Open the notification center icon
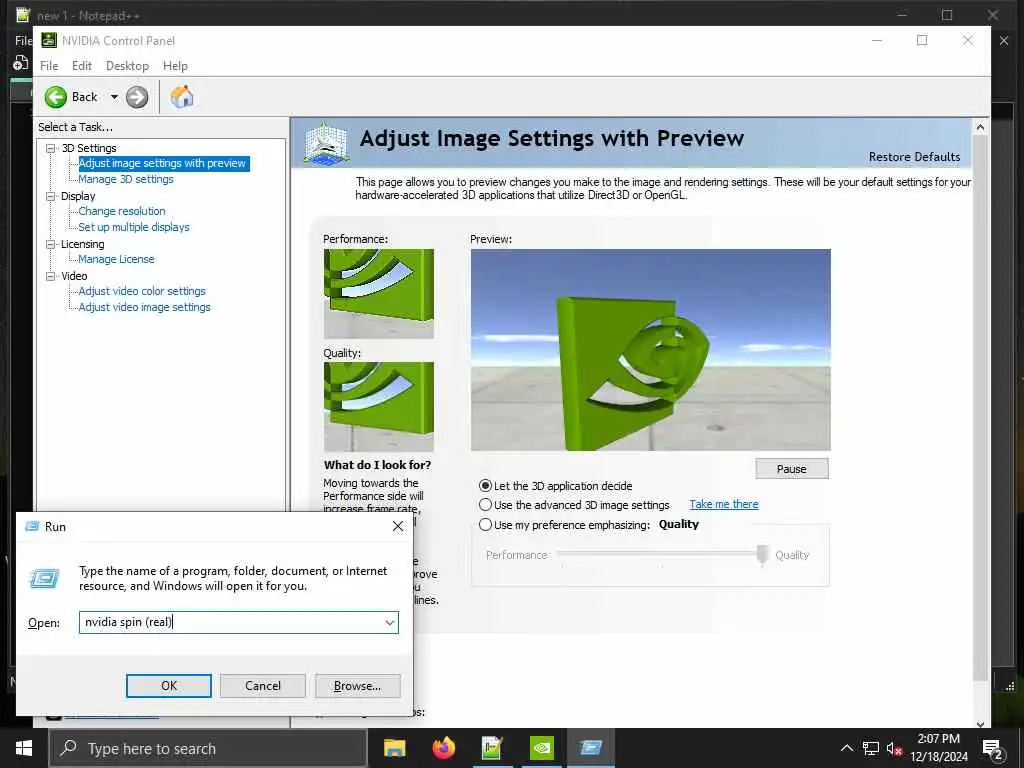 coord(993,749)
